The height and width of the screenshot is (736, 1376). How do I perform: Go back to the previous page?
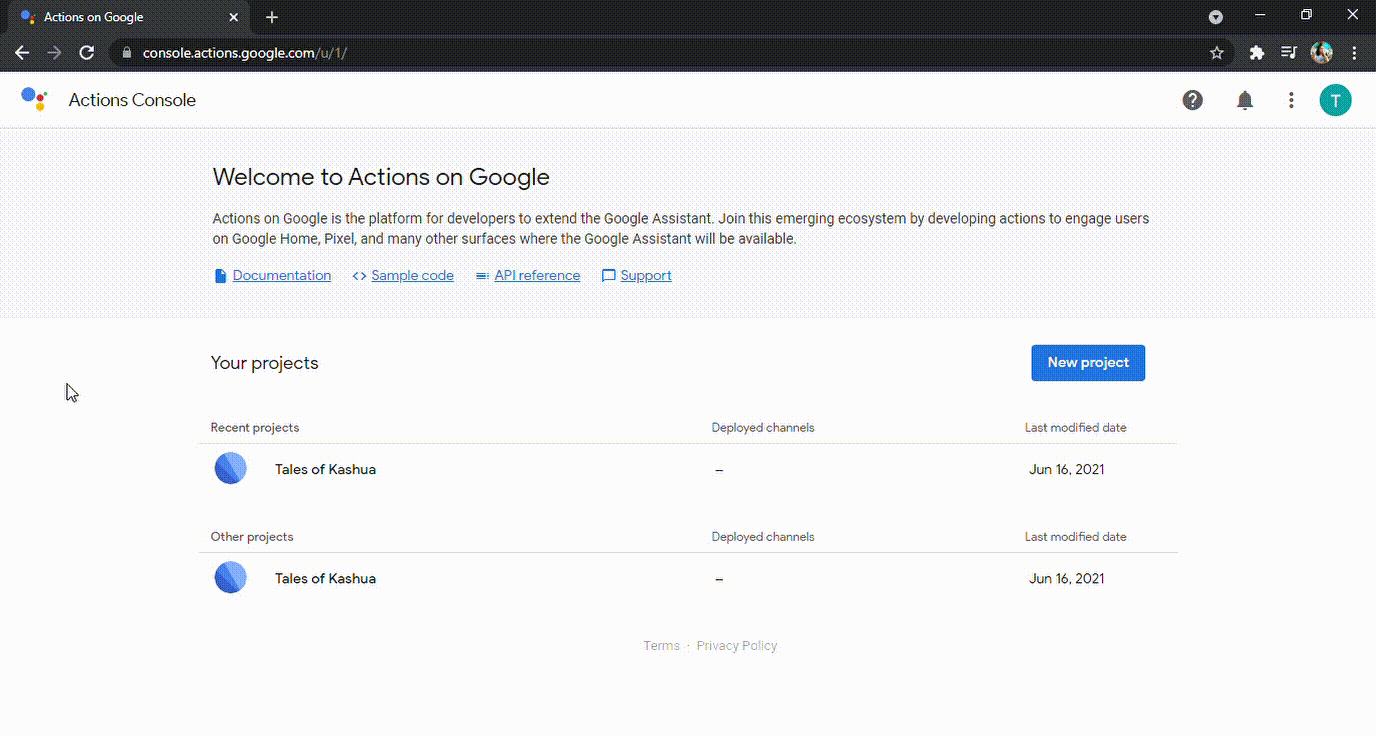[x=22, y=53]
